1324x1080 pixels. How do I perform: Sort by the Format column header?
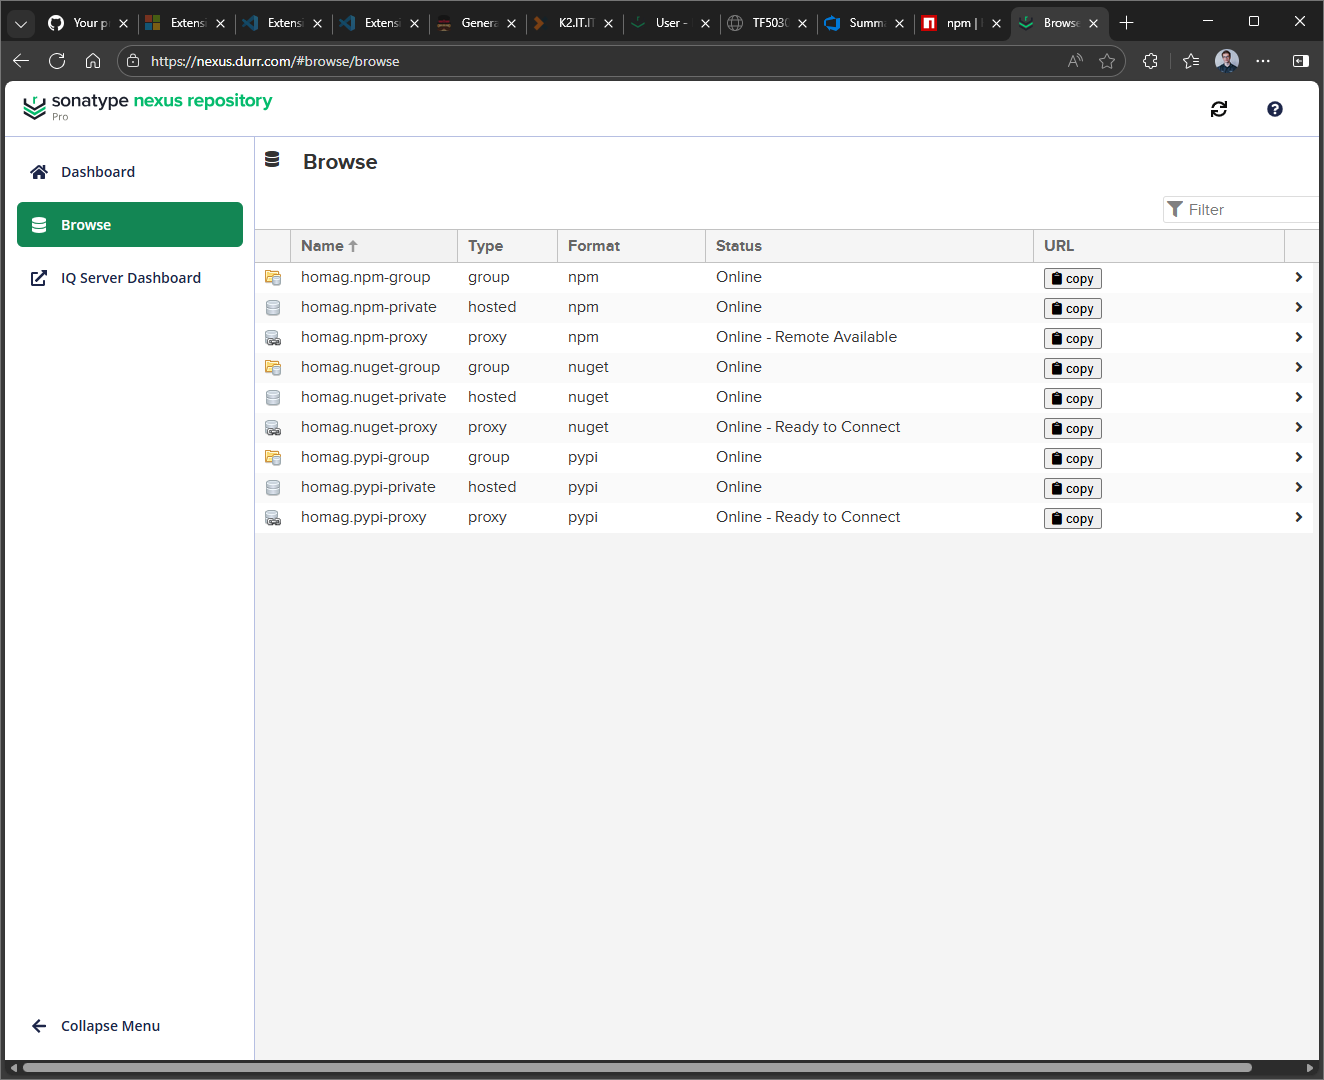[631, 246]
